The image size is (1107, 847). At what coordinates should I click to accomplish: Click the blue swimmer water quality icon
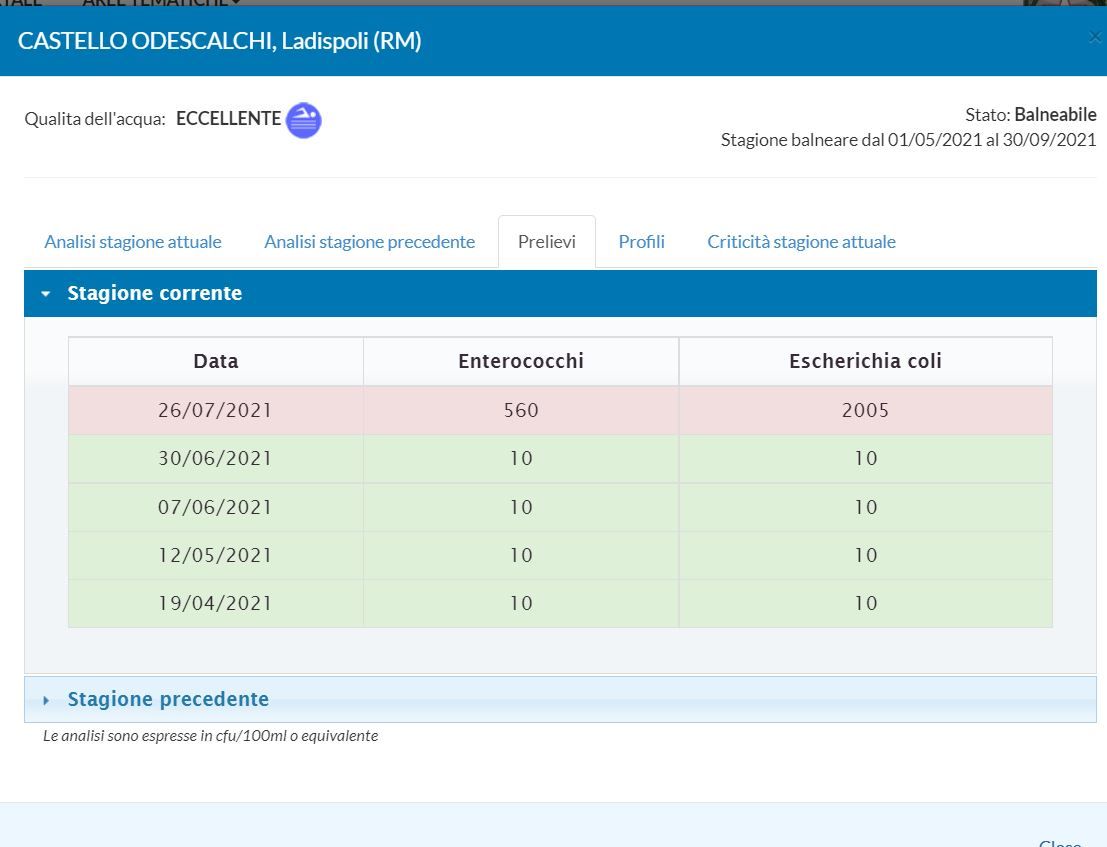[x=303, y=120]
